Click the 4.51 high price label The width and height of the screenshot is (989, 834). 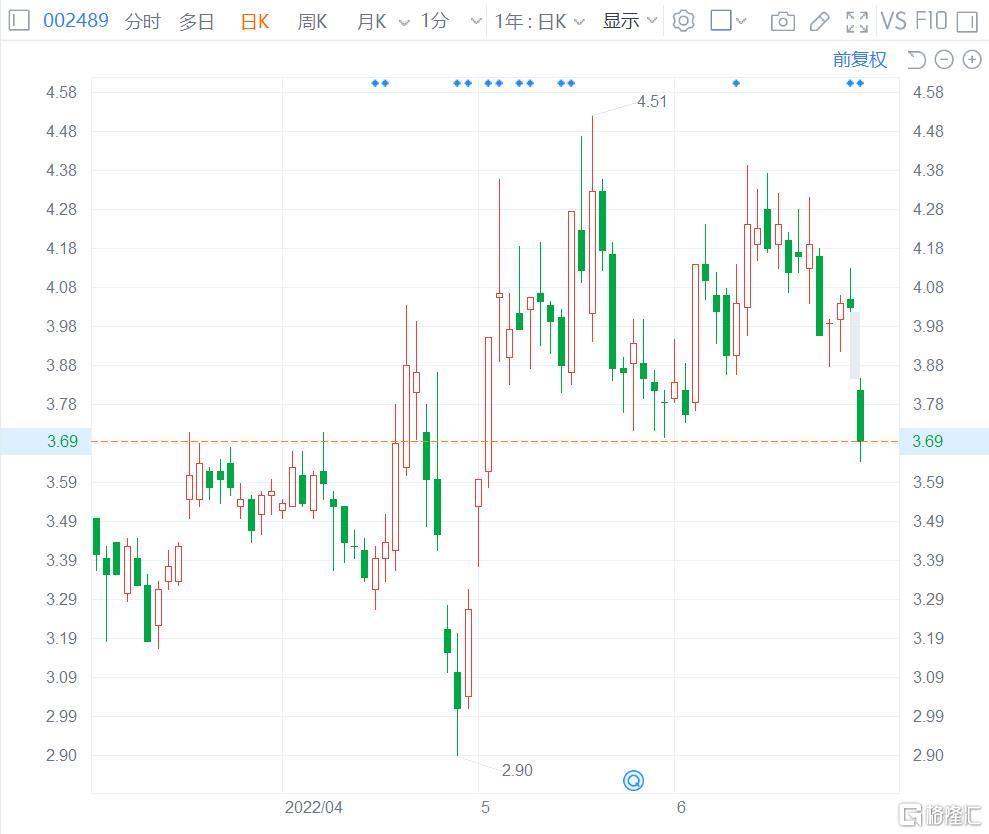(x=652, y=101)
